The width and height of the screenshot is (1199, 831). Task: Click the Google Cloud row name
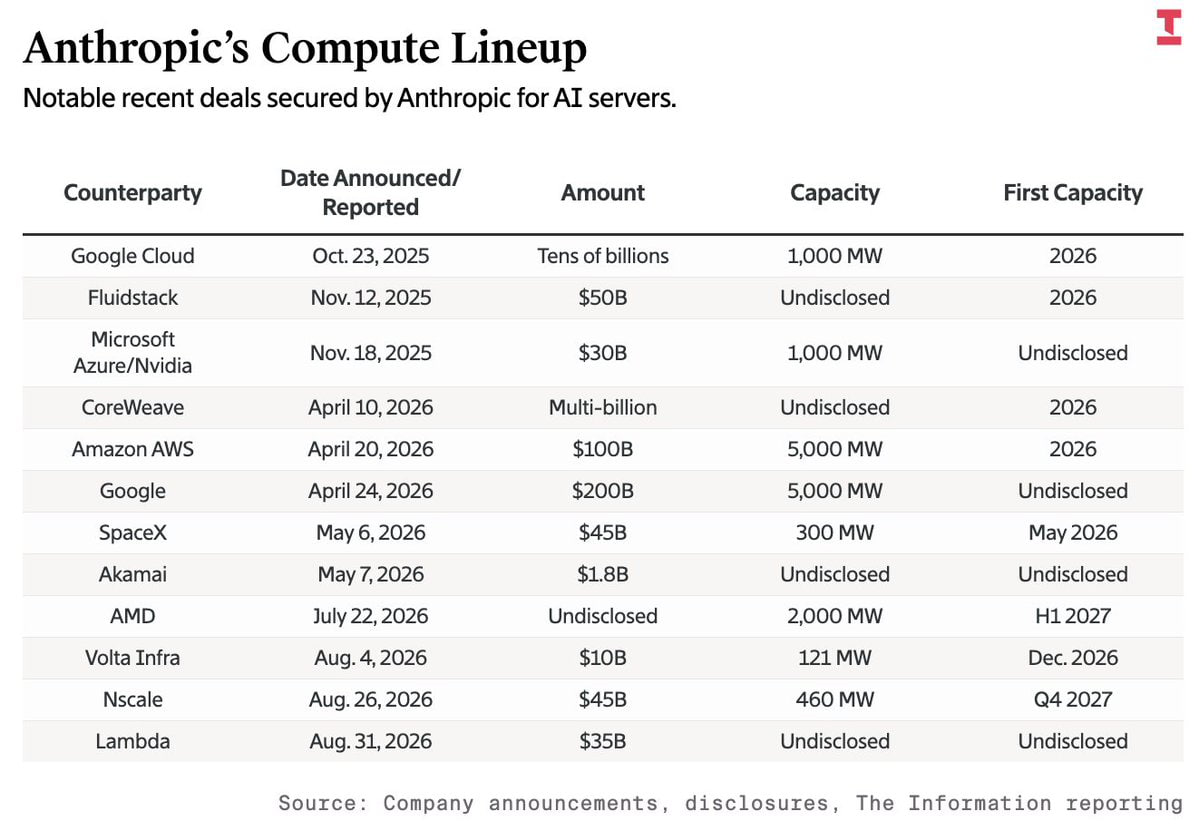click(x=132, y=255)
